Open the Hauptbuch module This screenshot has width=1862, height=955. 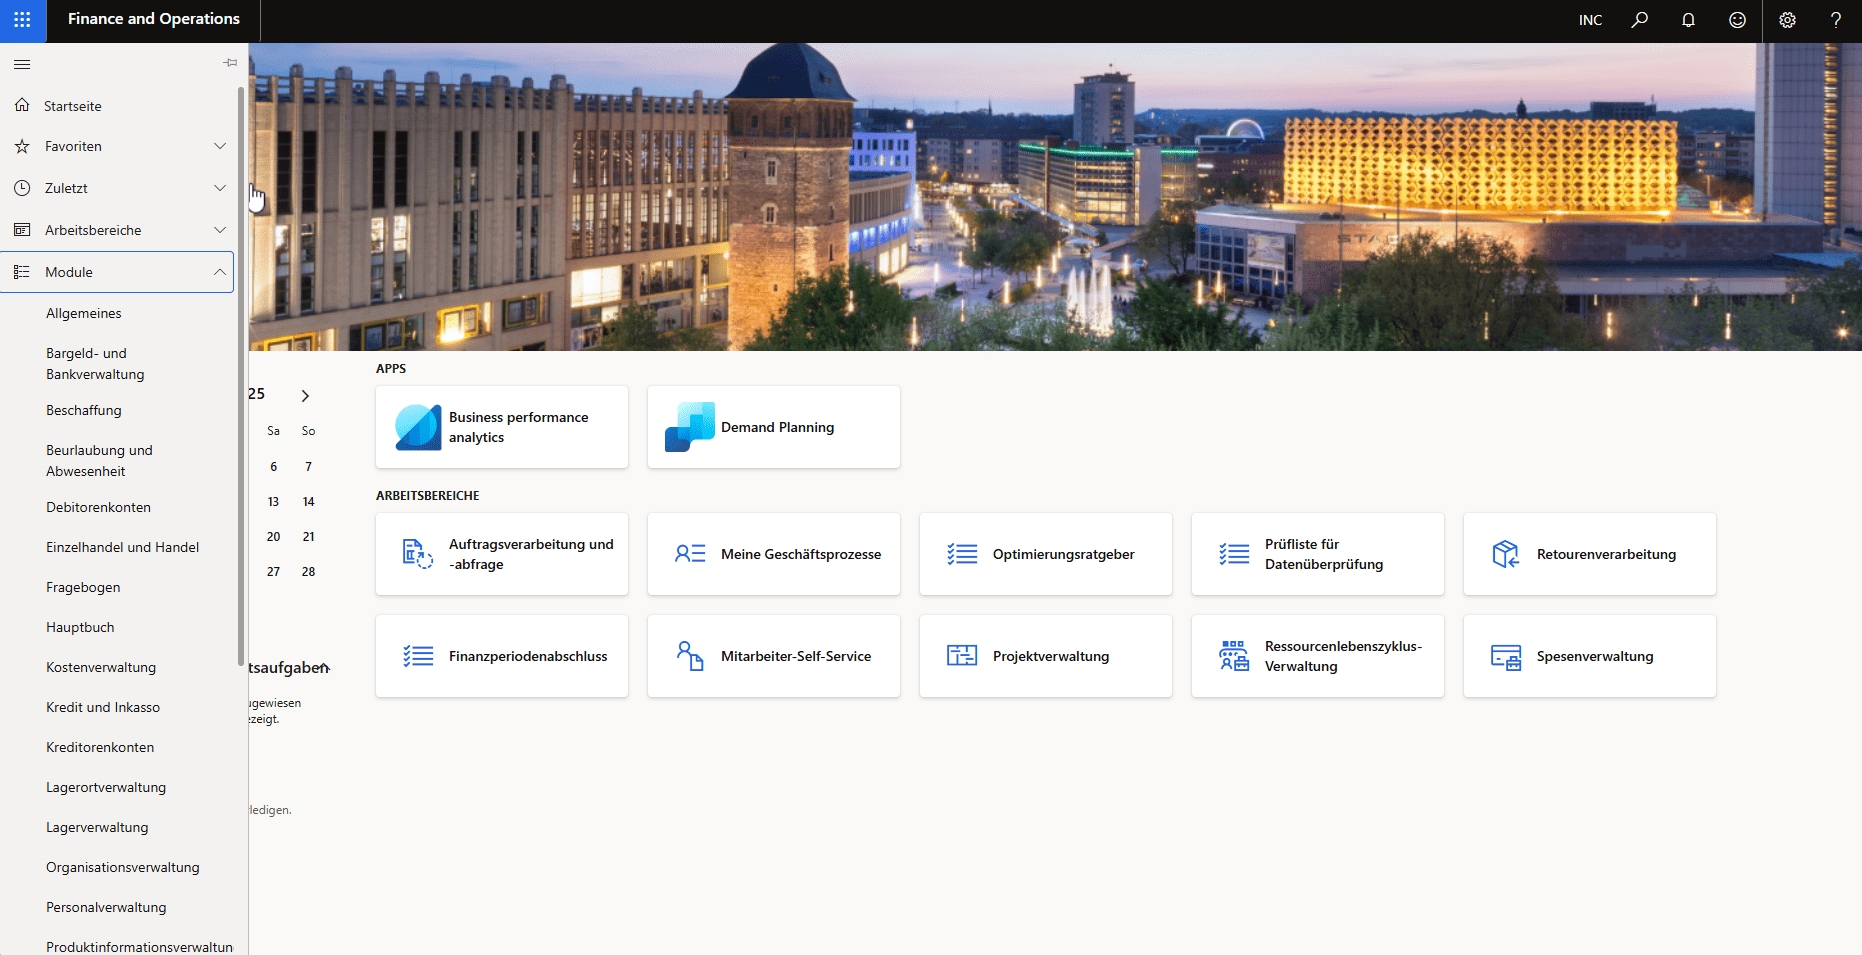pos(80,627)
